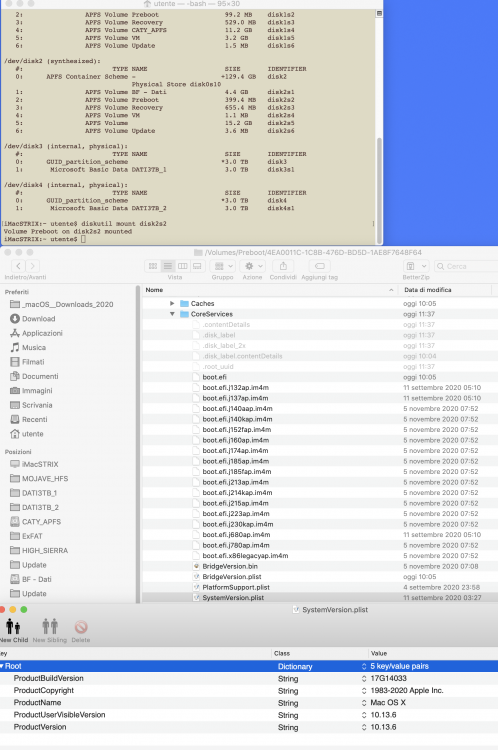Image resolution: width=498 pixels, height=750 pixels.
Task: Select BridgeVersion.plist file
Action: (232, 577)
